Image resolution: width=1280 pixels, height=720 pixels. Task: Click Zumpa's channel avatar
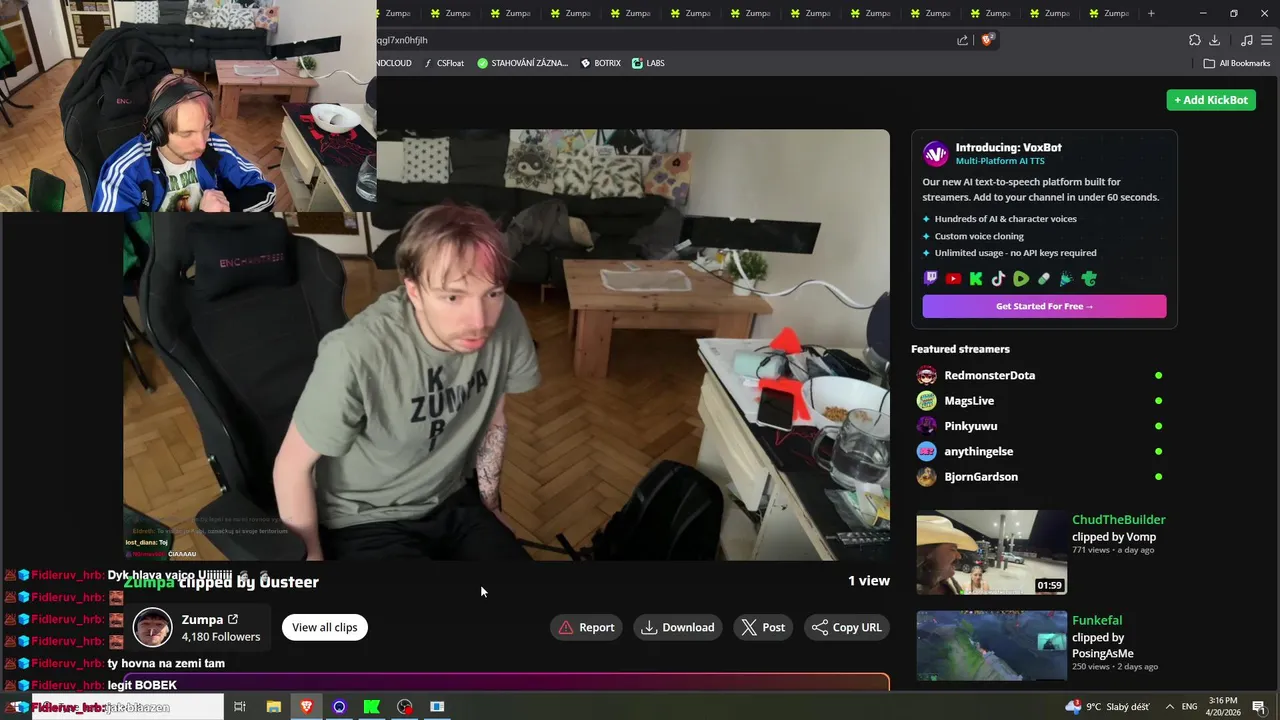pos(153,627)
